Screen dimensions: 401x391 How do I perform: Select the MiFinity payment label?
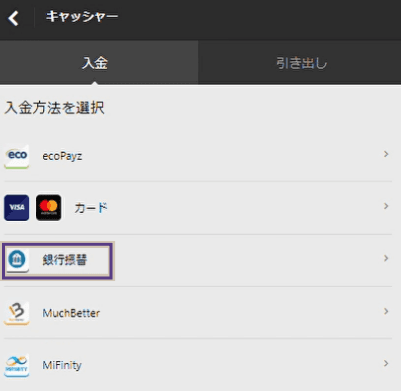click(x=62, y=365)
